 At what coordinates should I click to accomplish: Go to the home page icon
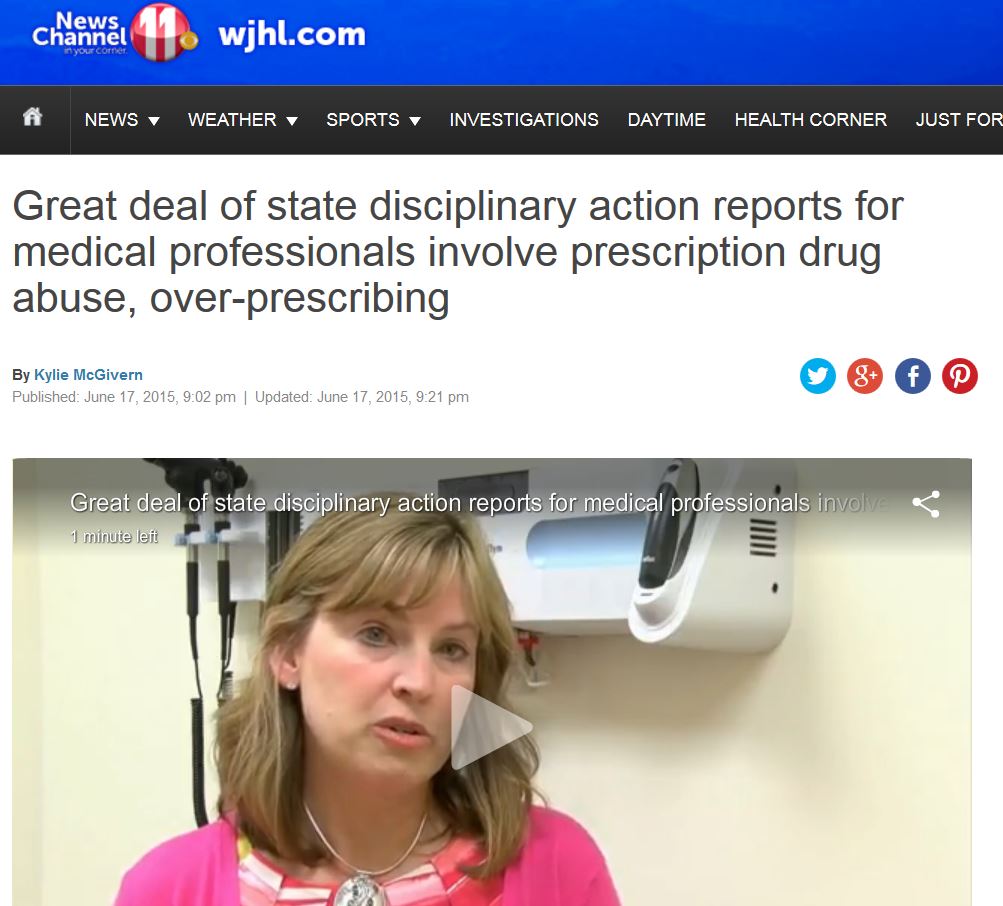click(33, 118)
